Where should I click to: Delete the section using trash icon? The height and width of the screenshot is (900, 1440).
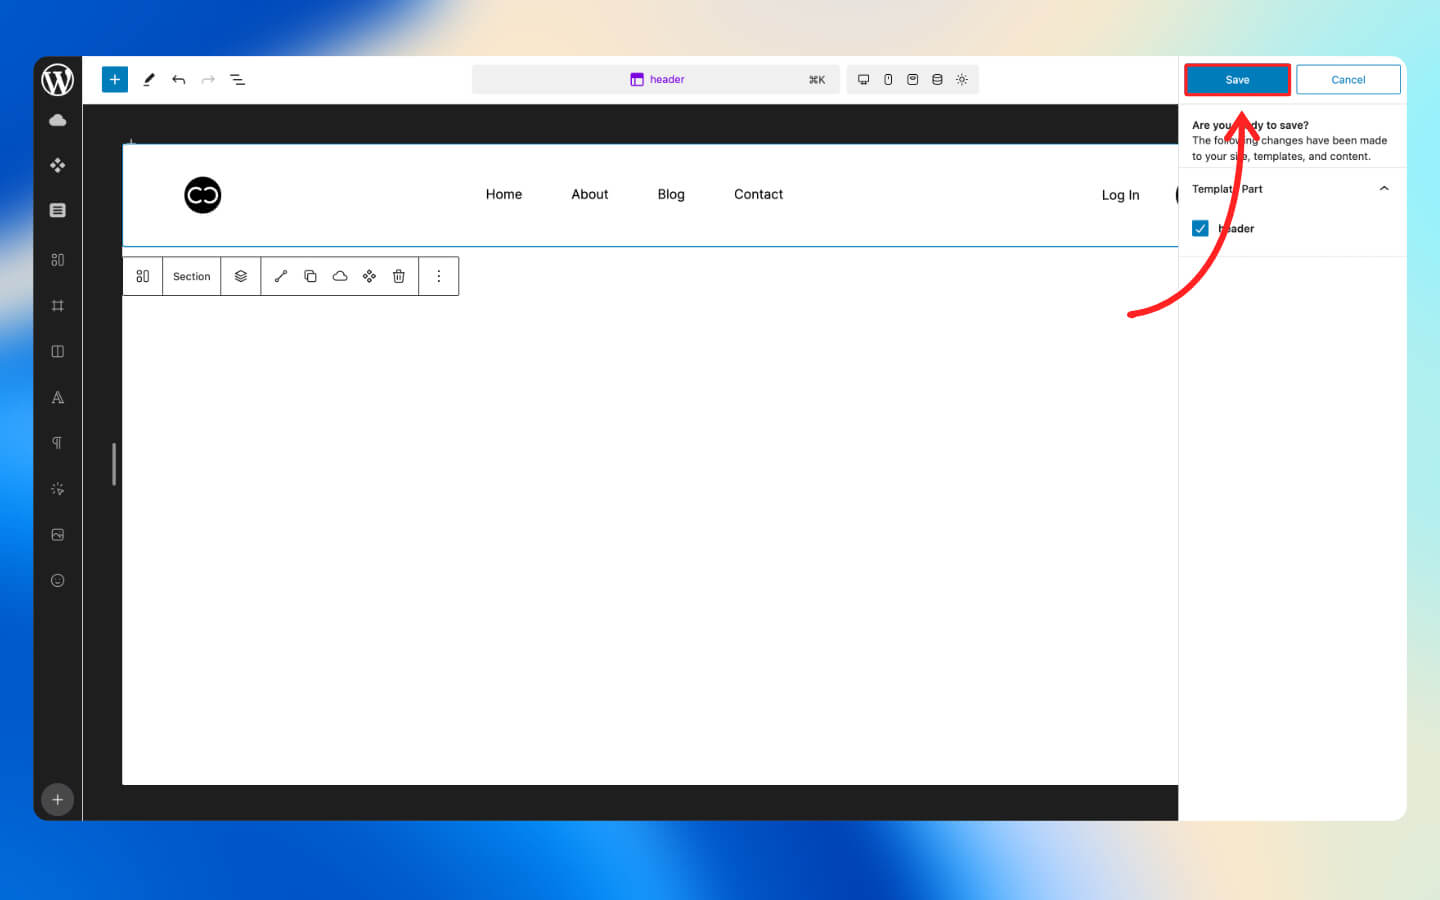pos(399,277)
